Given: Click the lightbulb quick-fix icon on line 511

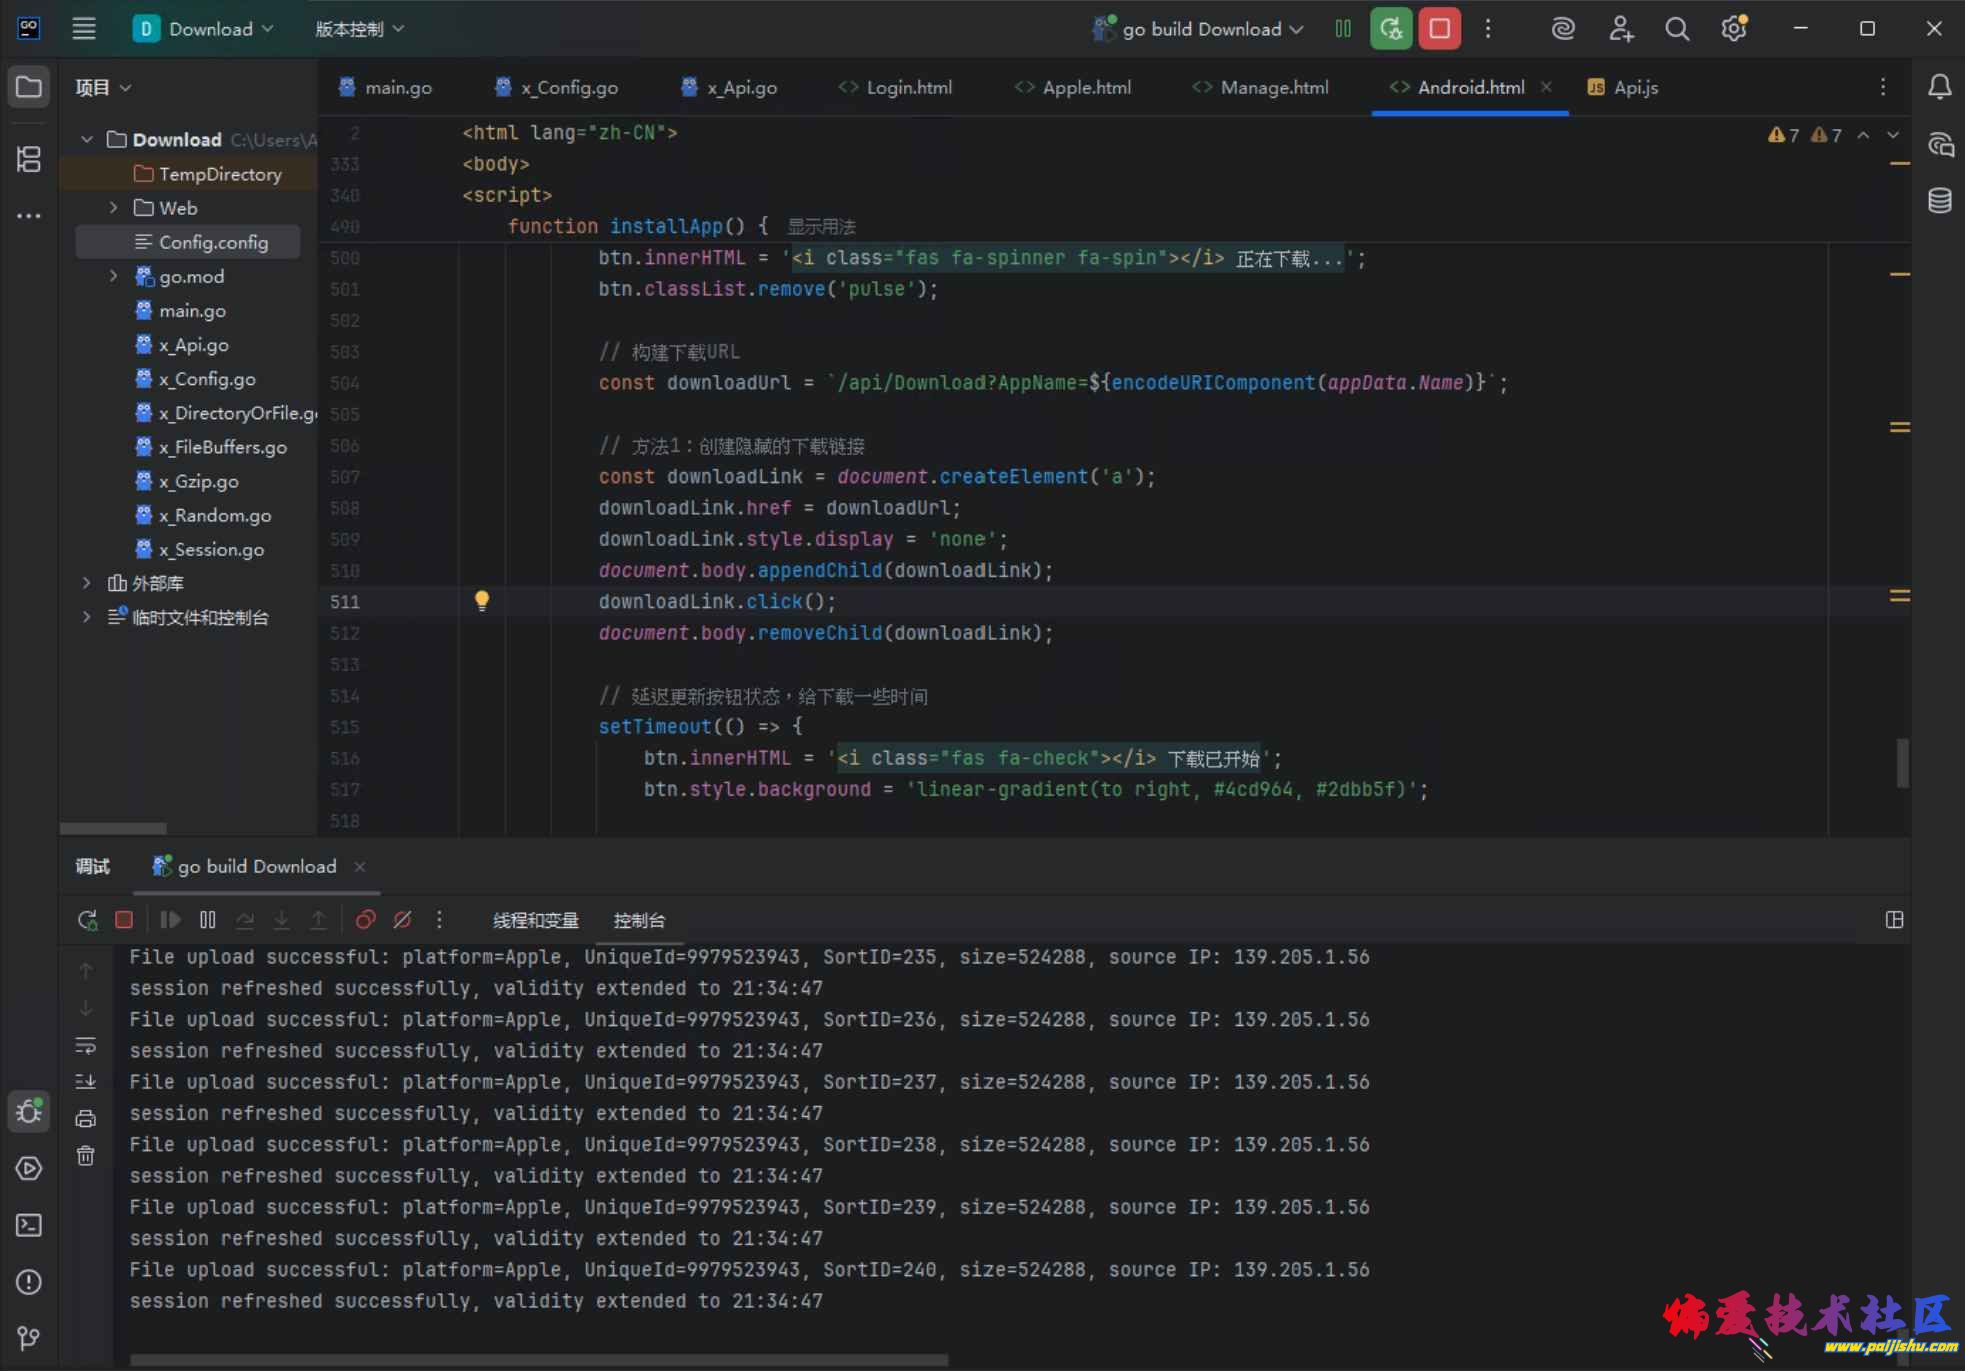Looking at the screenshot, I should pos(482,600).
